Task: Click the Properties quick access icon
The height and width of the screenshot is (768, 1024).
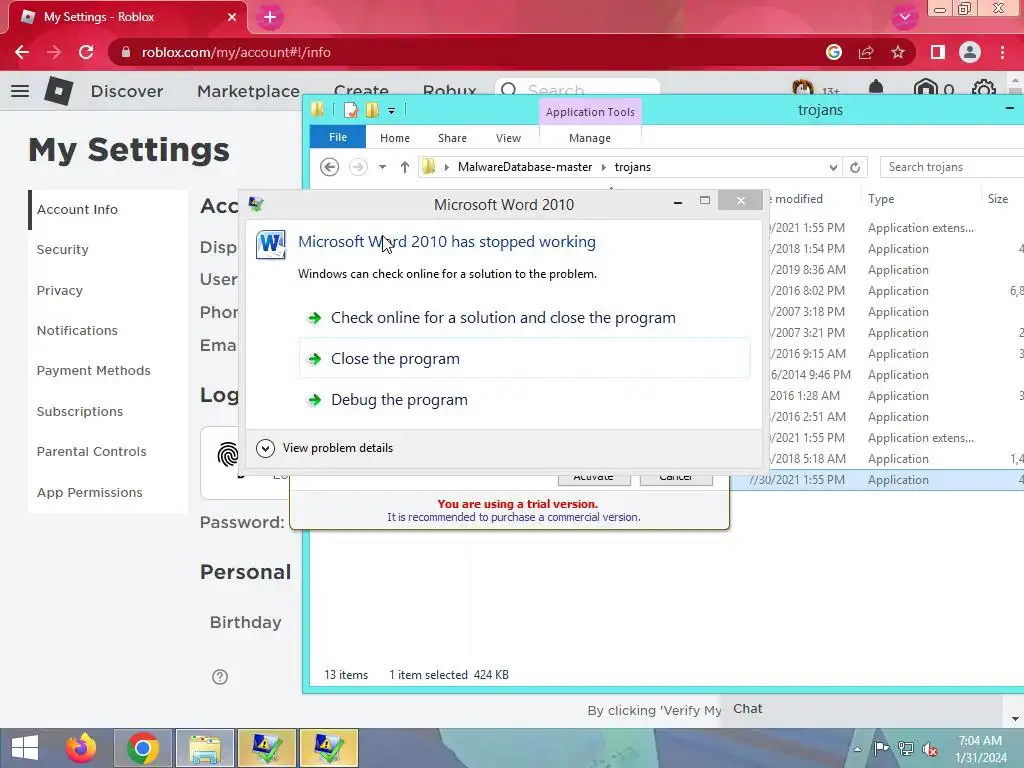Action: (351, 110)
